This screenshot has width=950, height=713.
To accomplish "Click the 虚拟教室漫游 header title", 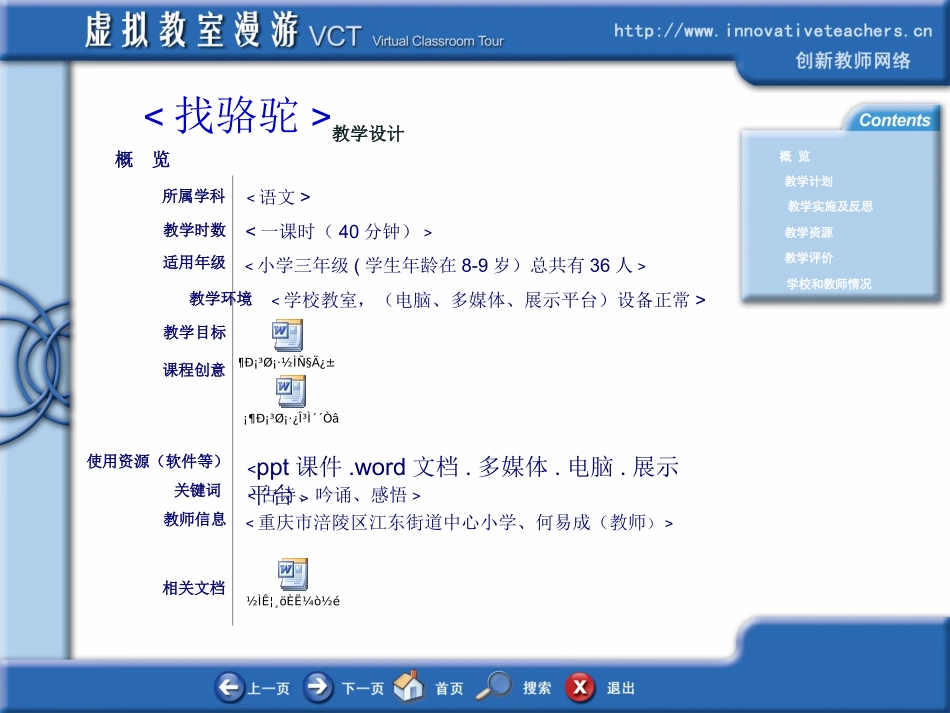I will pos(191,30).
